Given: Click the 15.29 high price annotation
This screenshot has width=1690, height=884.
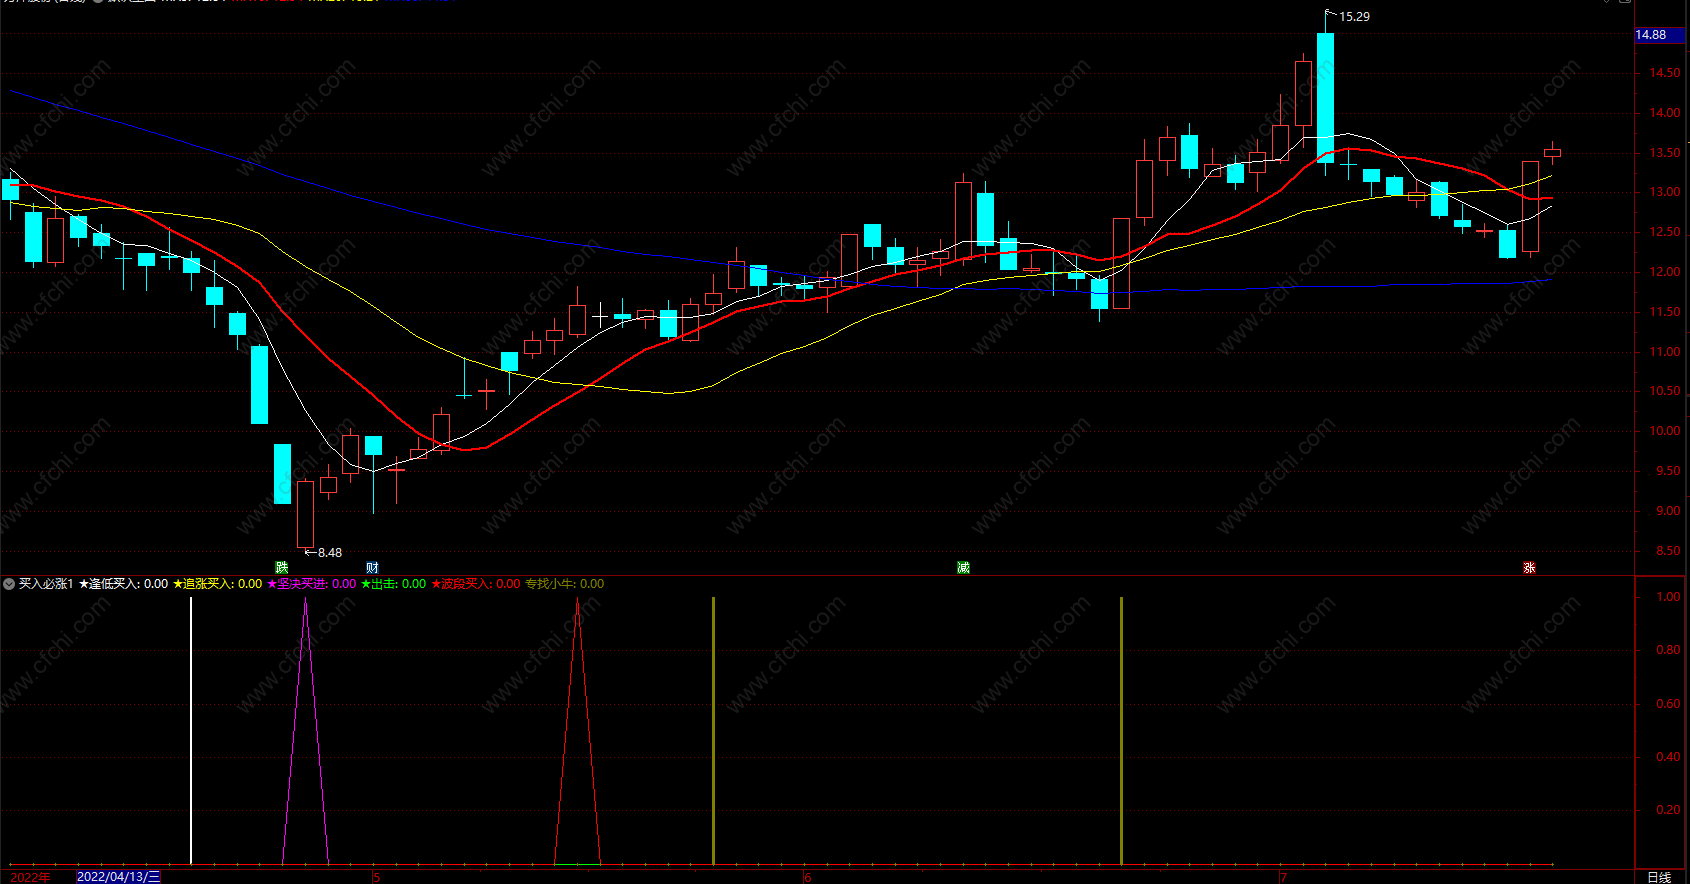Looking at the screenshot, I should [1354, 17].
